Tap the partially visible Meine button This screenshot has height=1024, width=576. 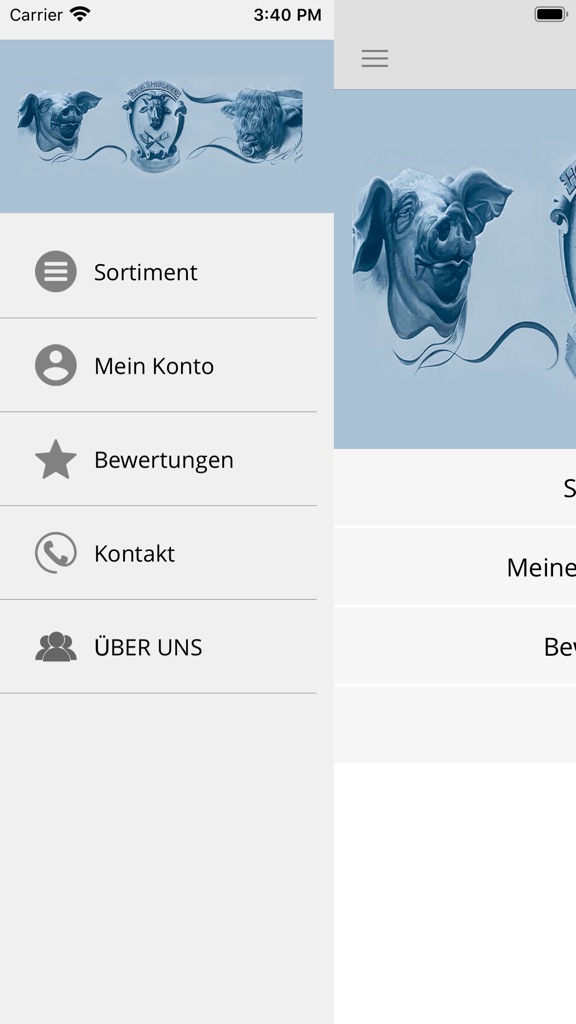tap(455, 567)
